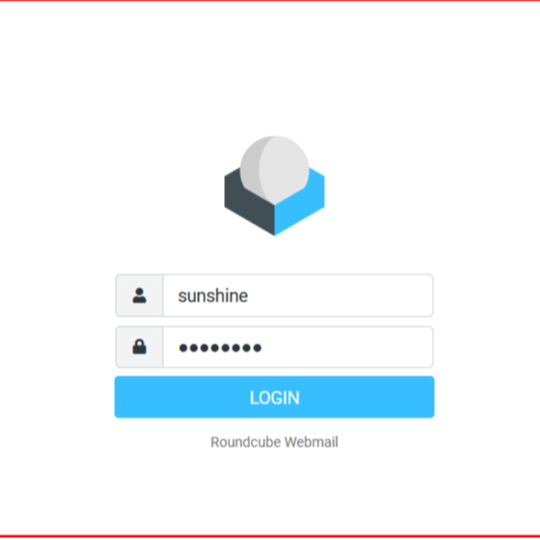Click the word sunshine in the username box

pyautogui.click(x=213, y=296)
